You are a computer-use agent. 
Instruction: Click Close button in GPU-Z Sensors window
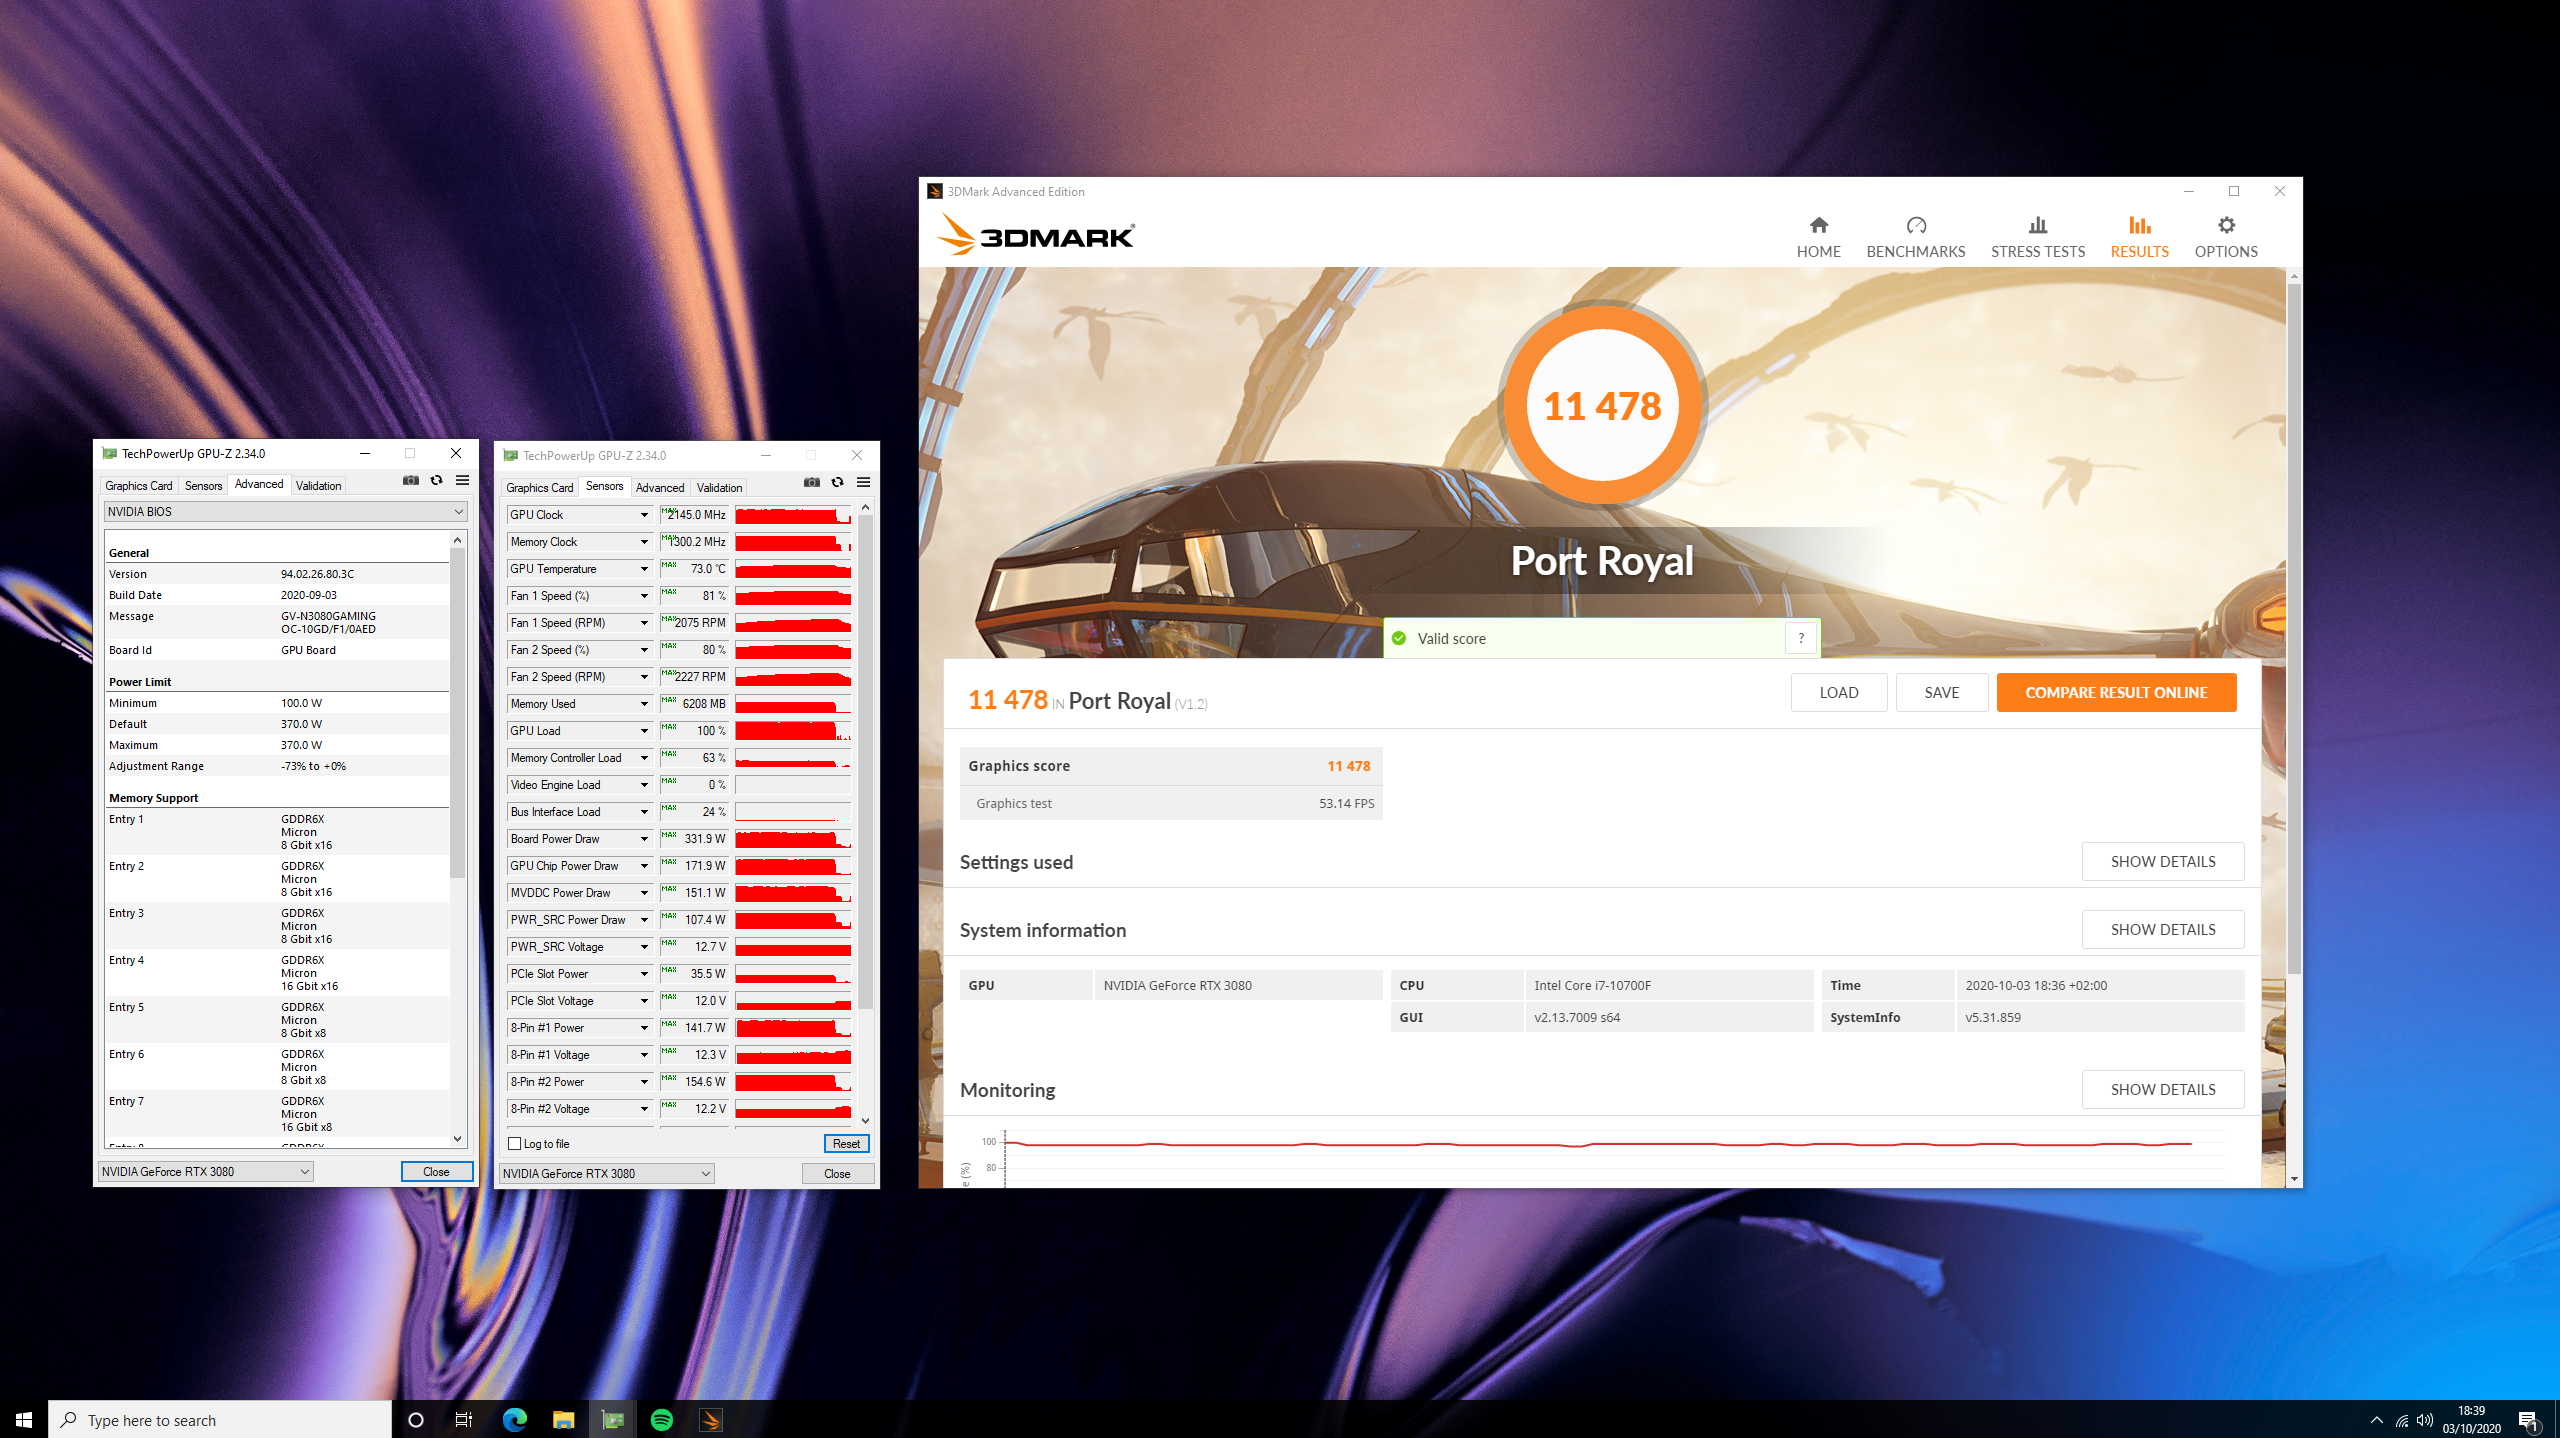click(x=837, y=1173)
